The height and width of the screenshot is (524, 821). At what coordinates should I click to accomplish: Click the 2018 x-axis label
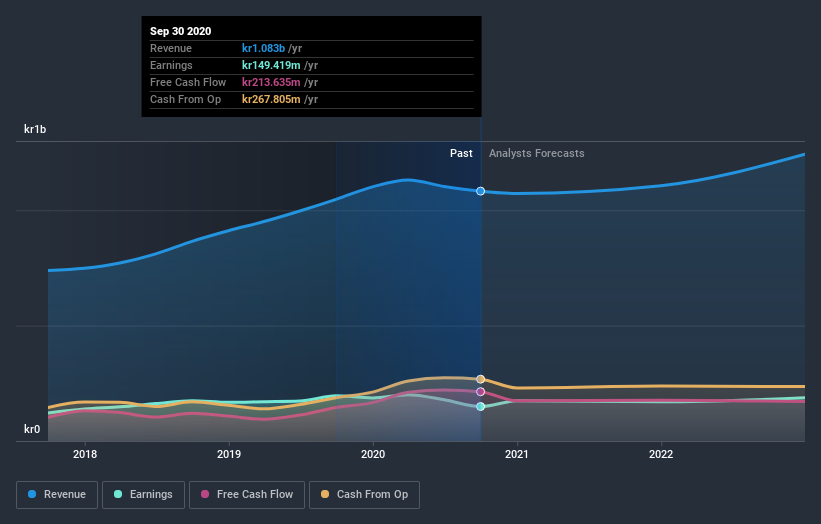tap(85, 454)
